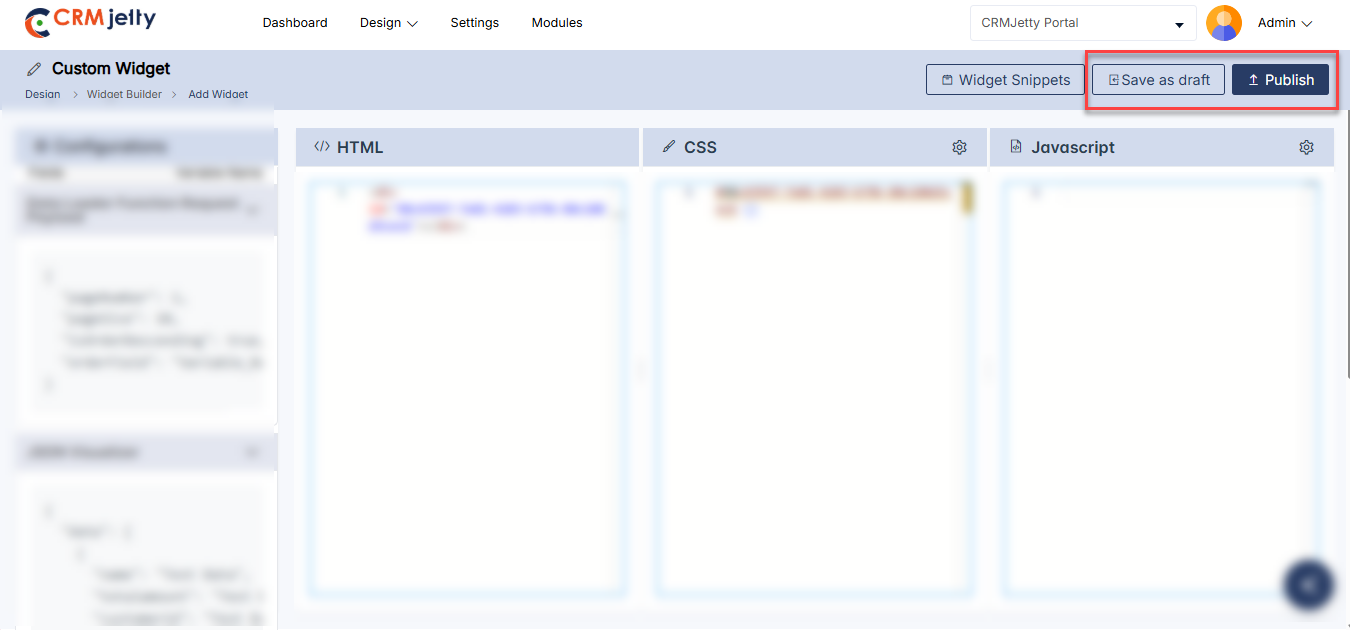Open the CRMJetty Portal selector
This screenshot has height=630, width=1350.
1082,23
